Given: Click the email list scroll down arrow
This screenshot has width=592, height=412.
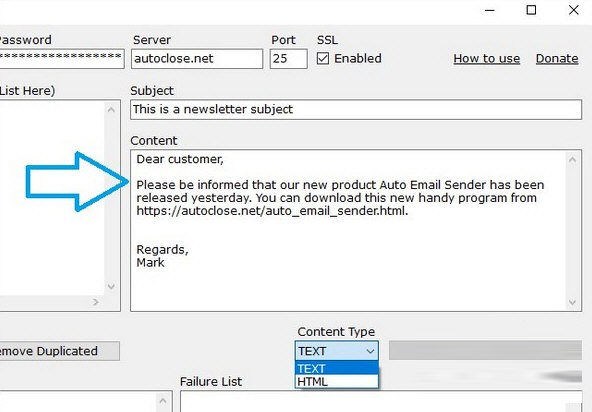Looking at the screenshot, I should 111,287.
